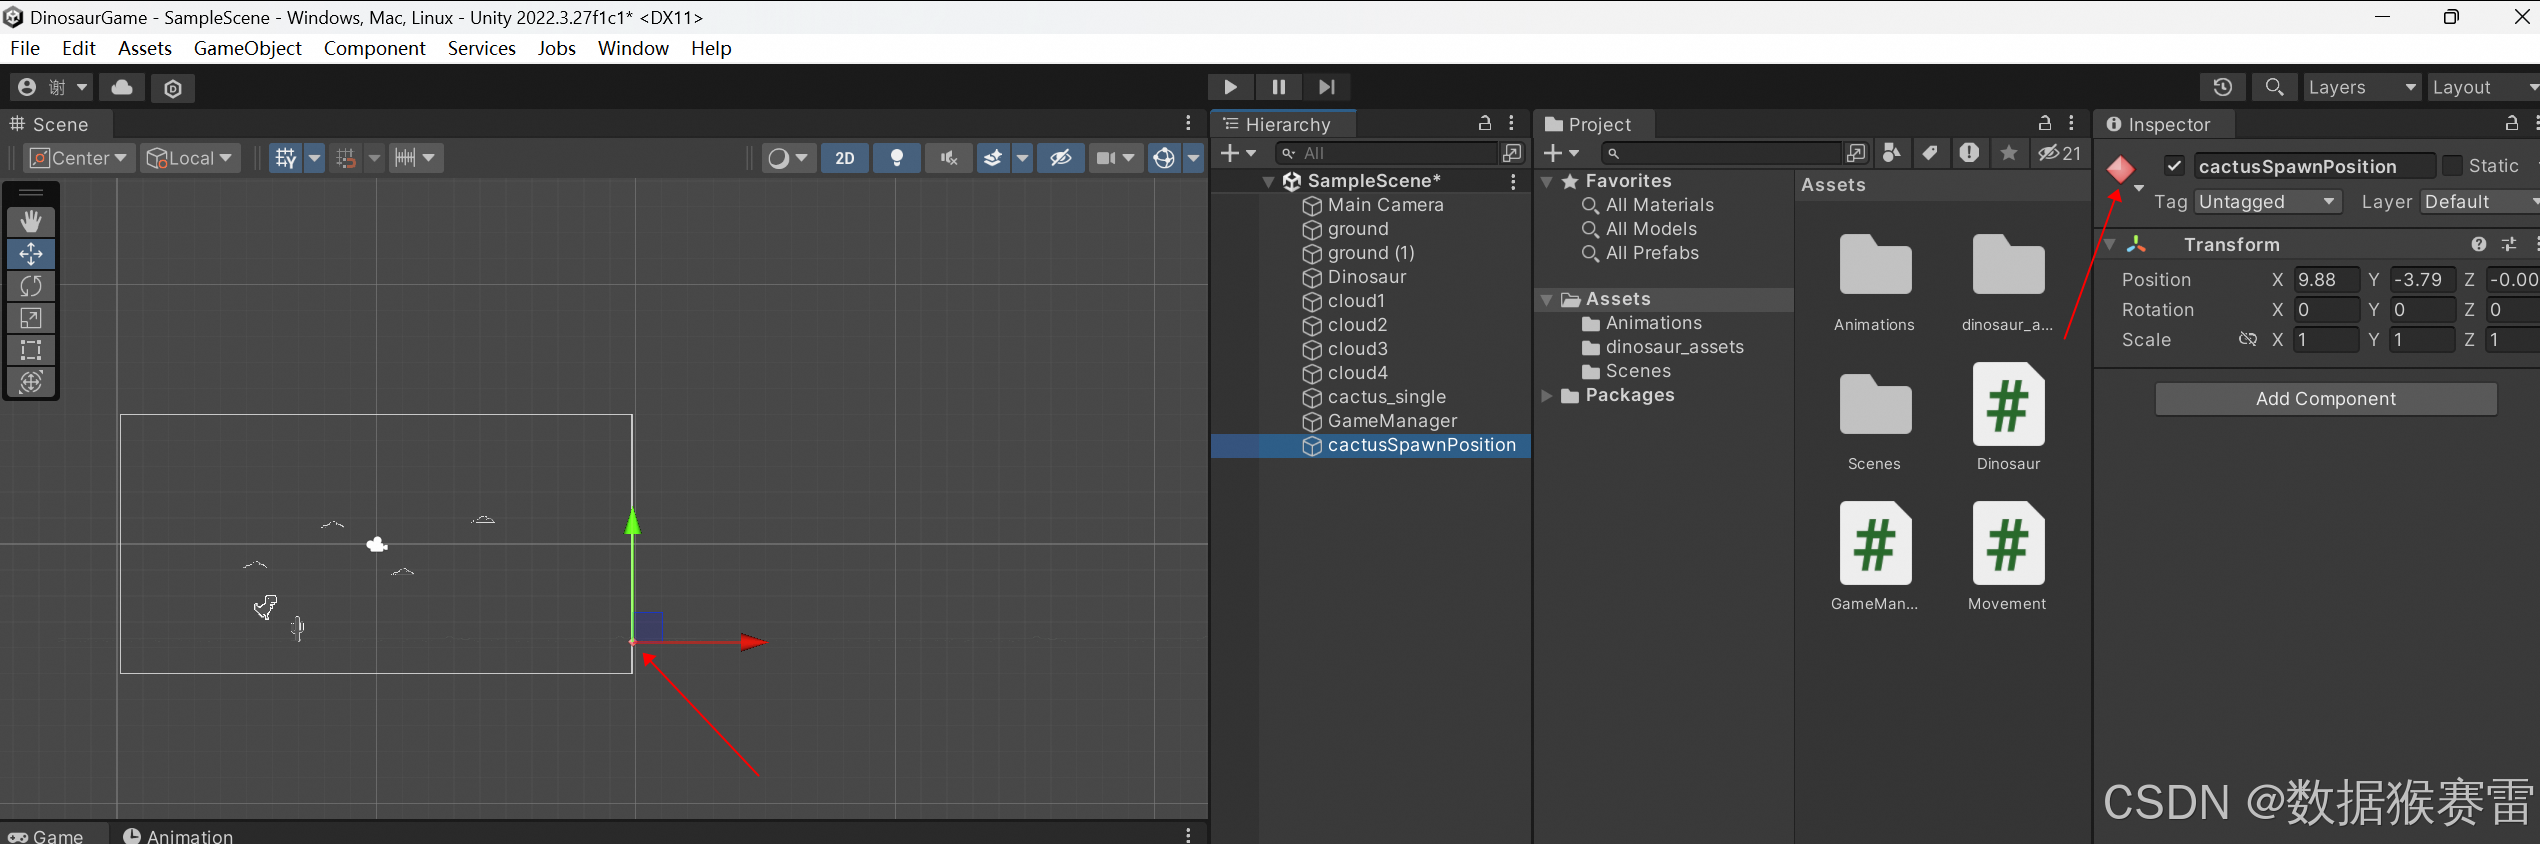Switch to the Animation tab
Viewport: 2540px width, 844px height.
178,835
